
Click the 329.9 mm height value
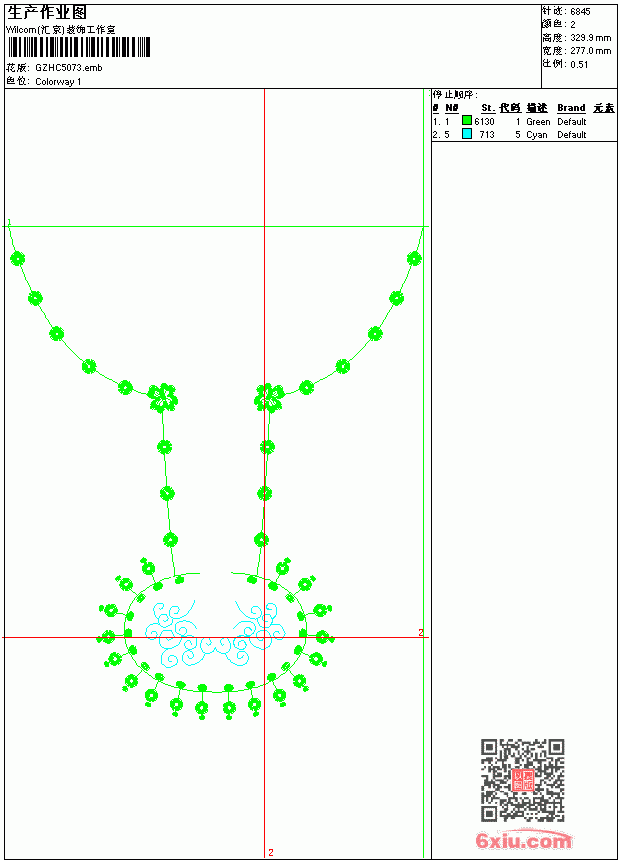[590, 38]
